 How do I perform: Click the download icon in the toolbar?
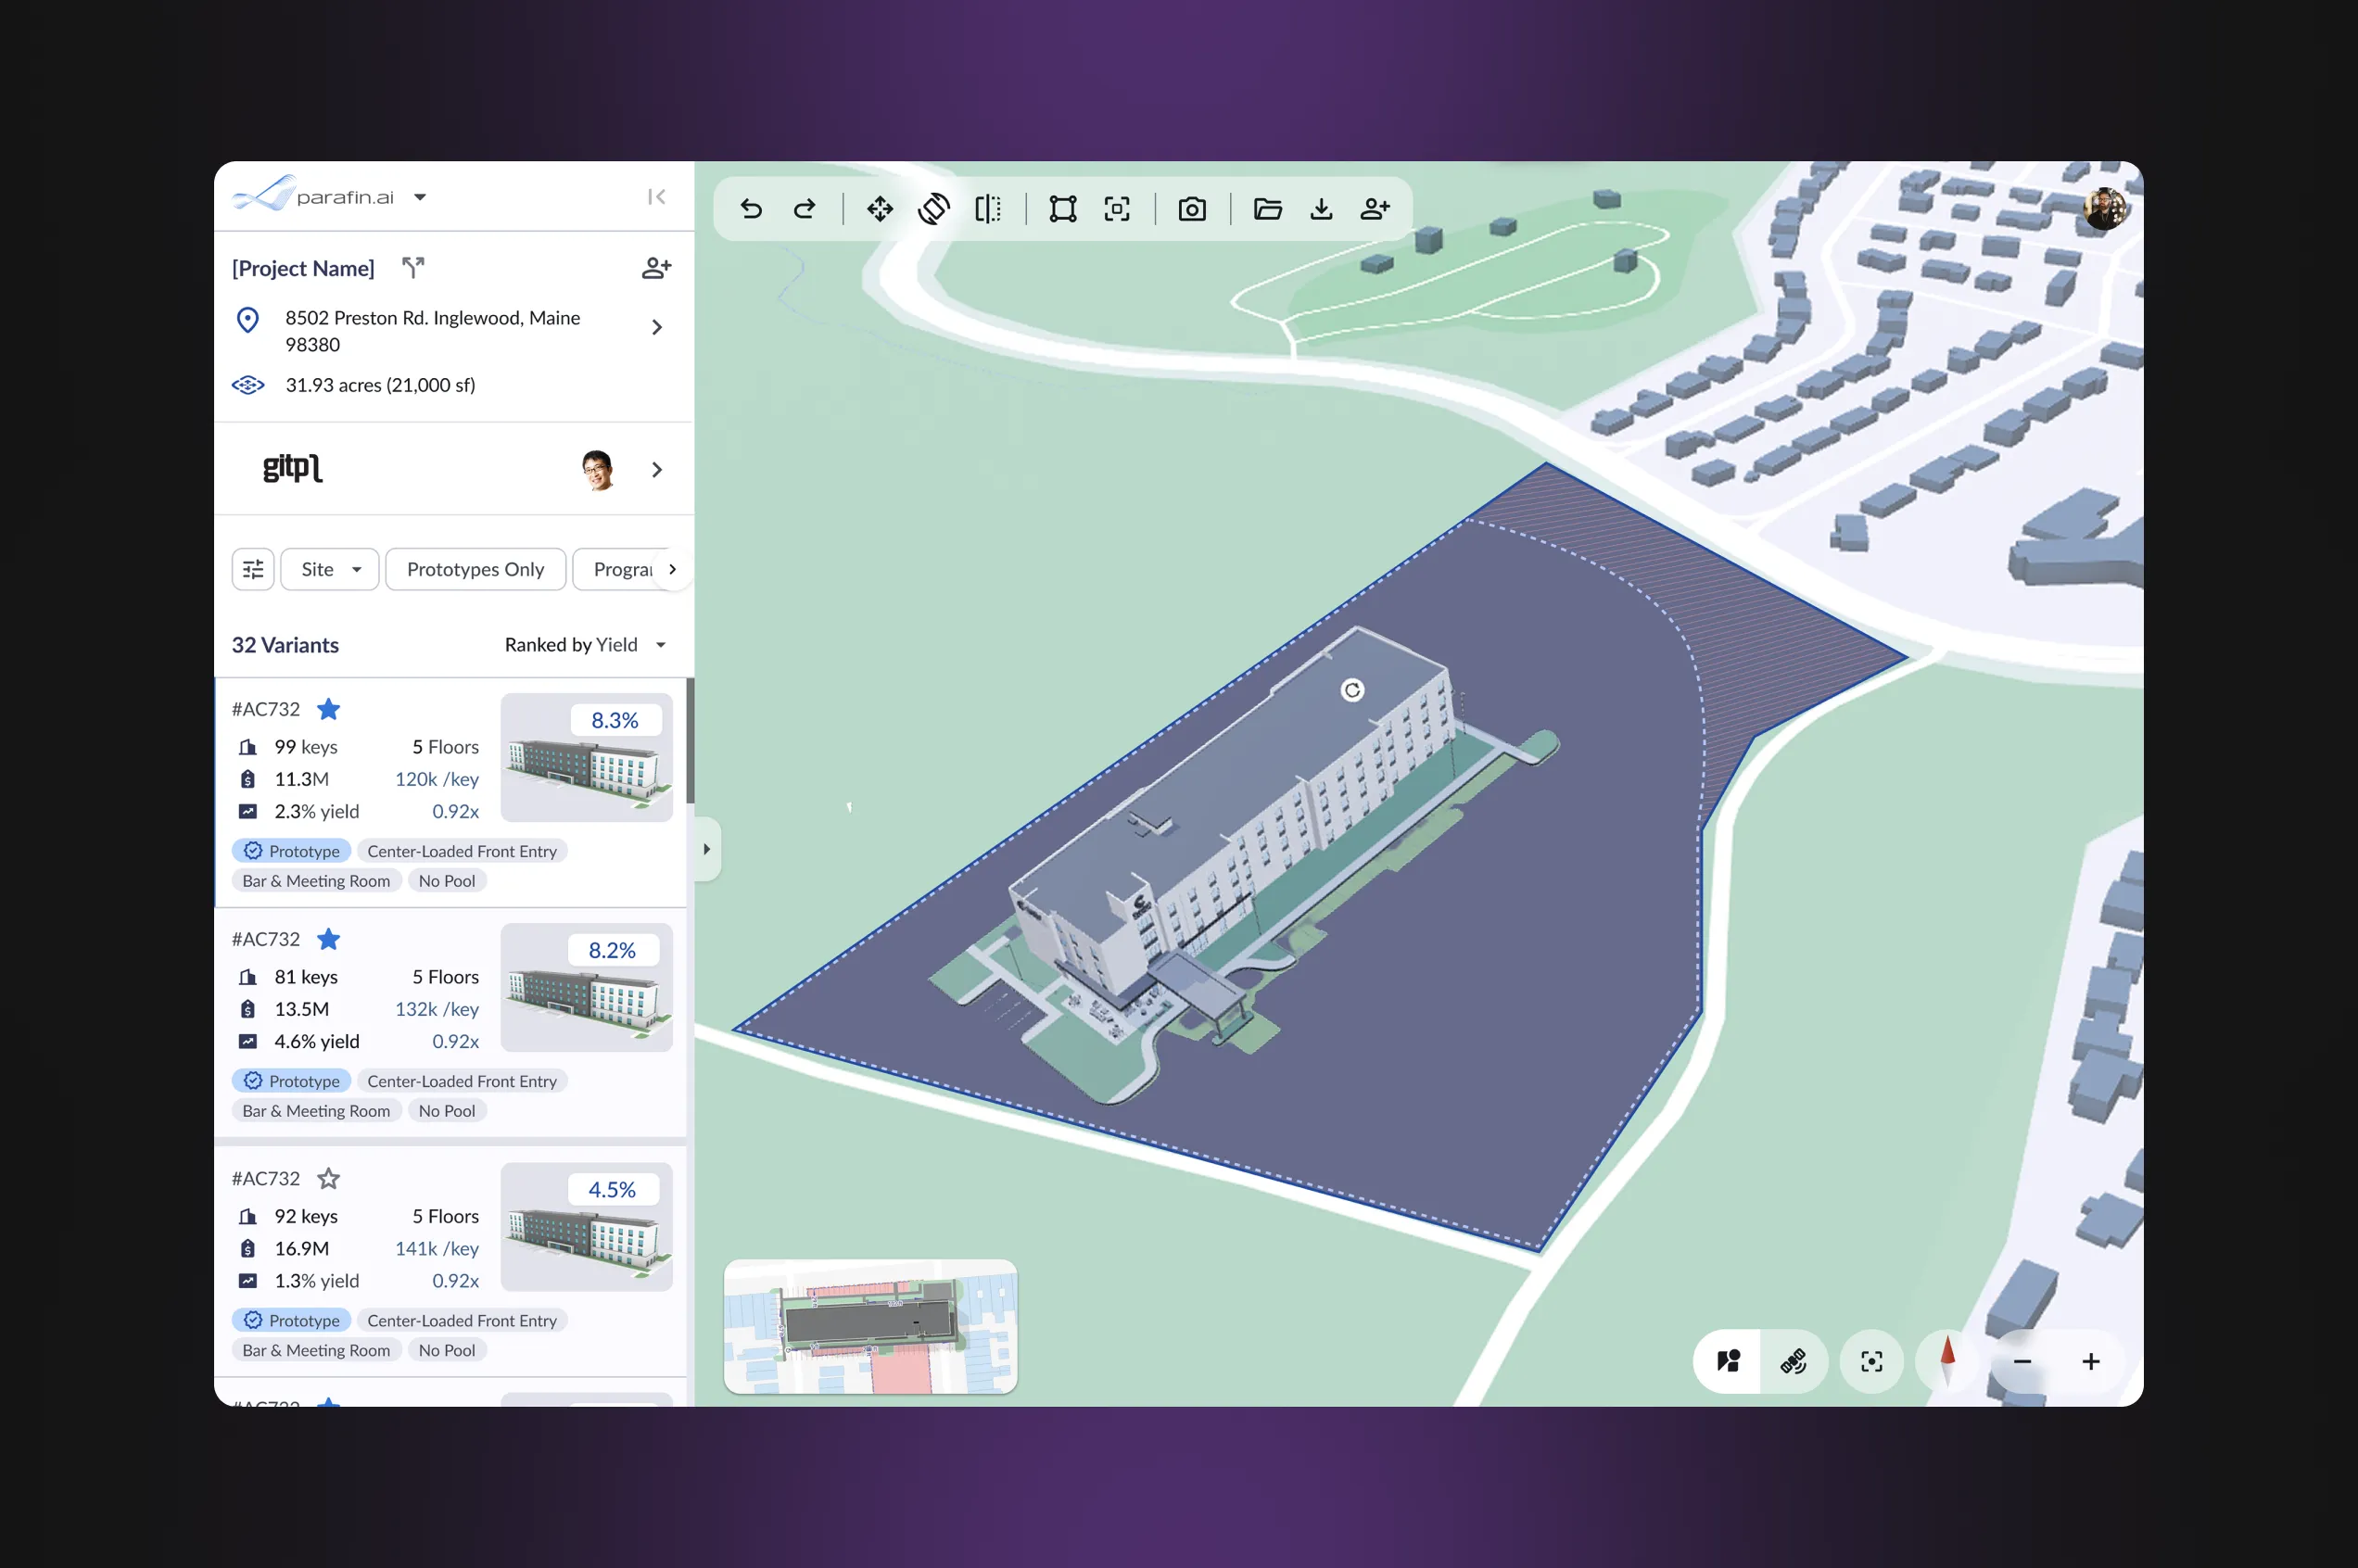[x=1321, y=209]
